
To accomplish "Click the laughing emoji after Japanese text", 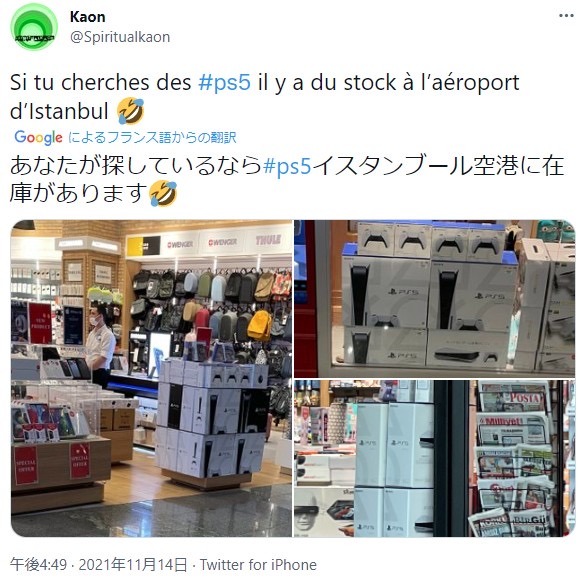I will 163,193.
